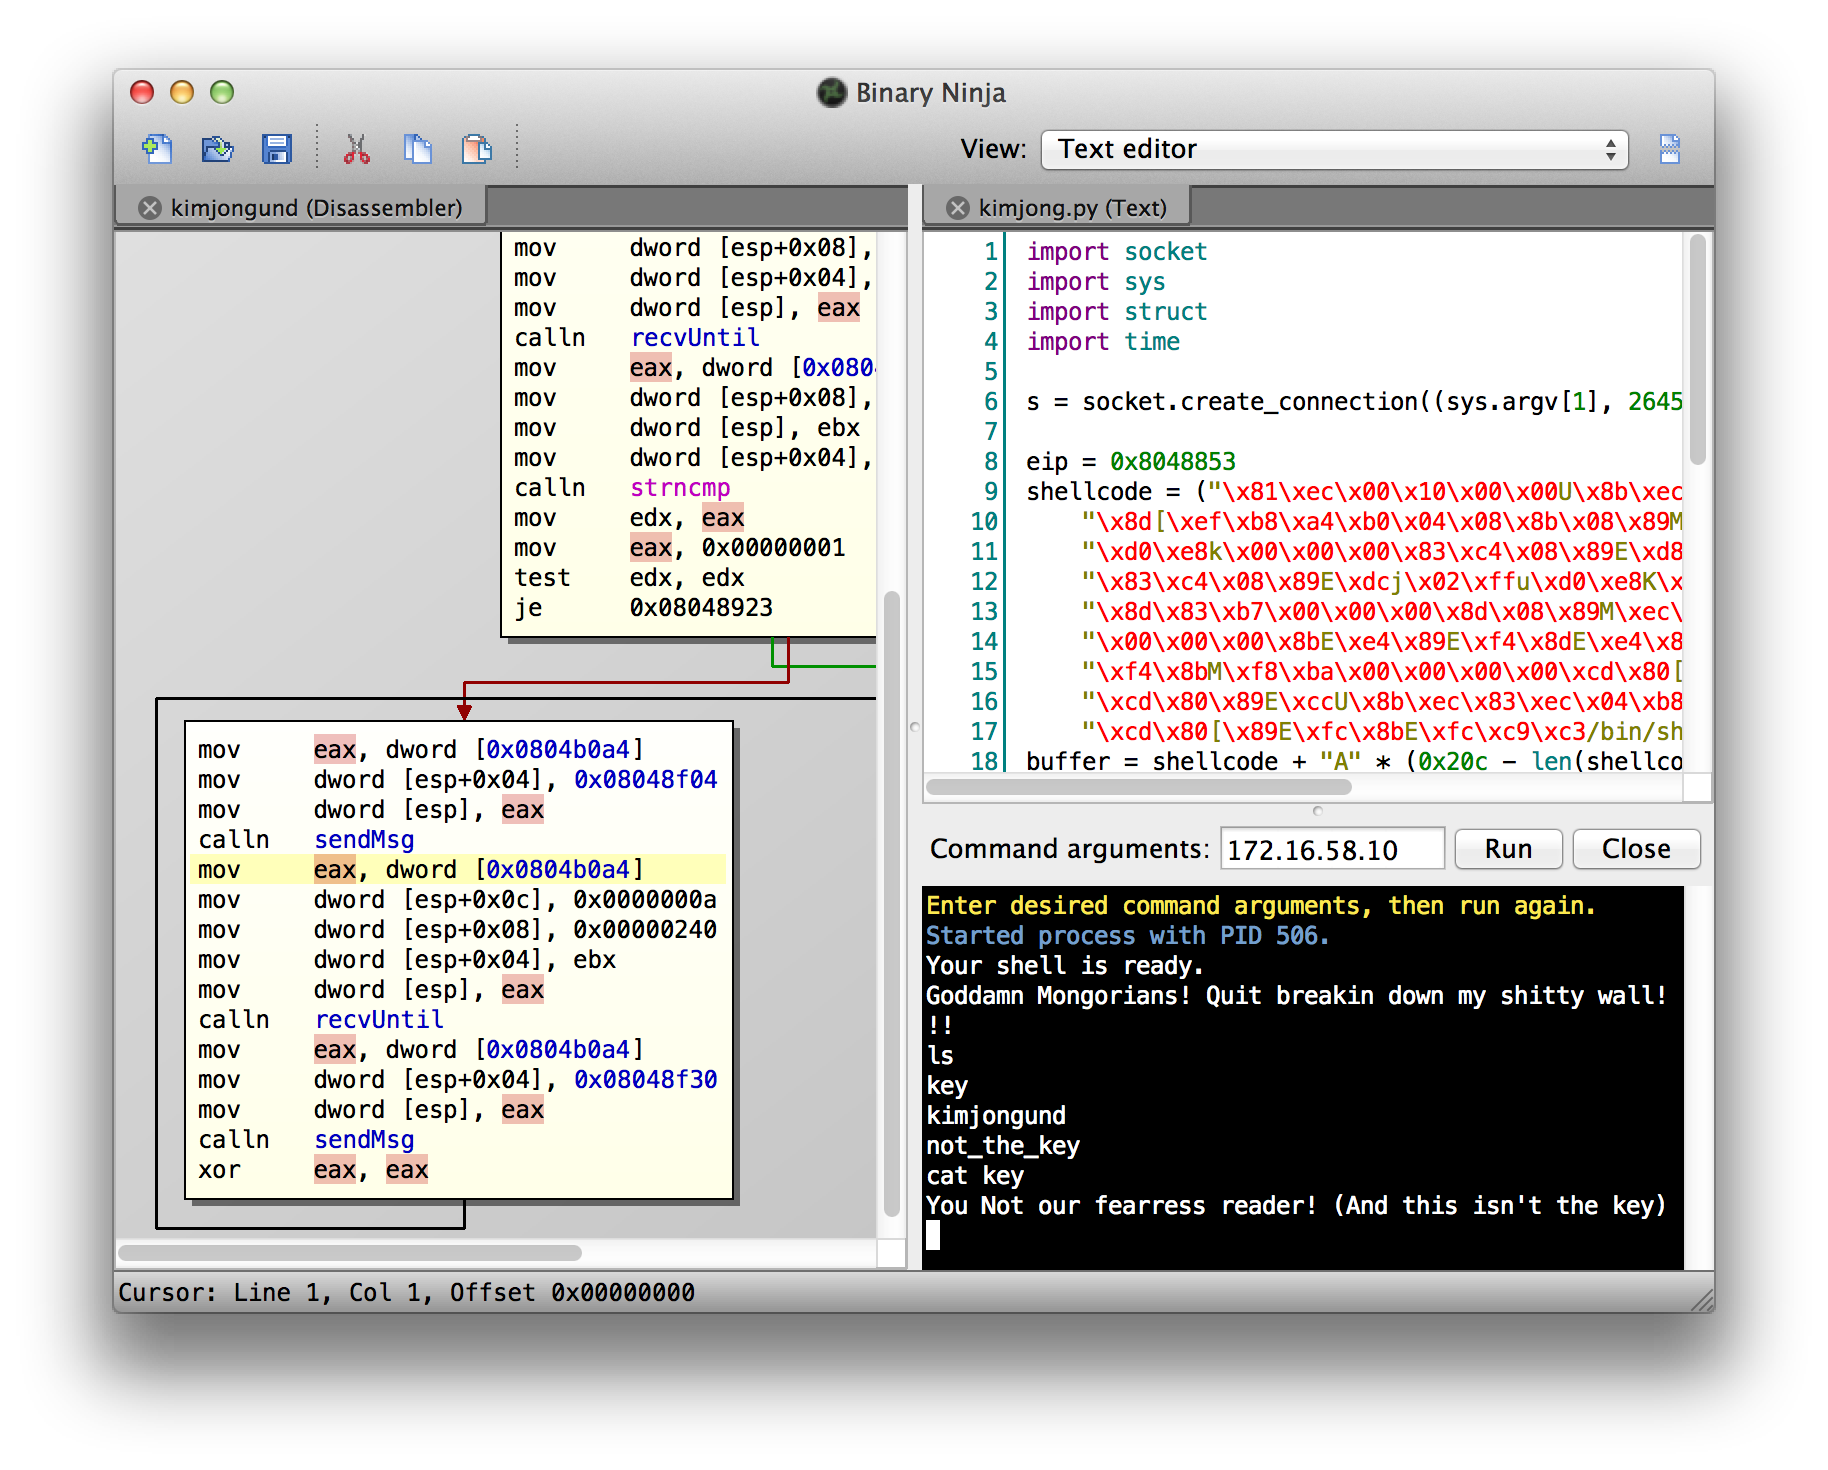Click the 'xor eax, eax' instruction
The image size is (1828, 1470).
[313, 1170]
